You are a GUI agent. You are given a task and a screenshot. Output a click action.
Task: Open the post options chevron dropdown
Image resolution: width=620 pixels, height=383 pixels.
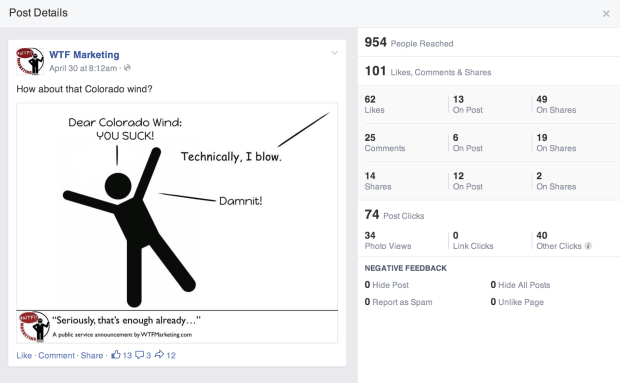tap(335, 53)
